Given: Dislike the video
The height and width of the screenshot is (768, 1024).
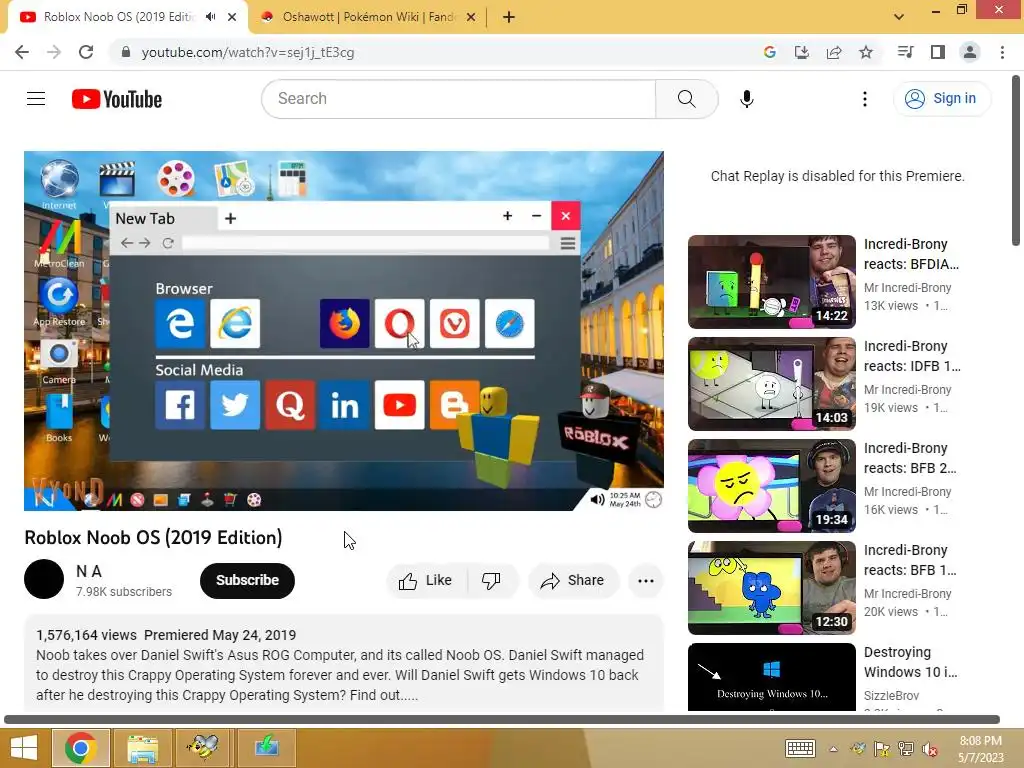Looking at the screenshot, I should pos(492,580).
